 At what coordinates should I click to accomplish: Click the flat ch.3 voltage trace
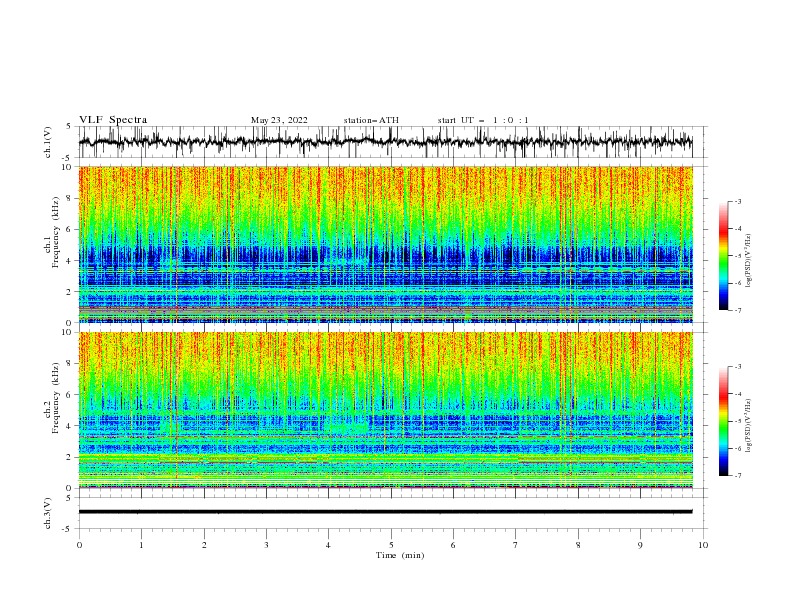pos(385,512)
